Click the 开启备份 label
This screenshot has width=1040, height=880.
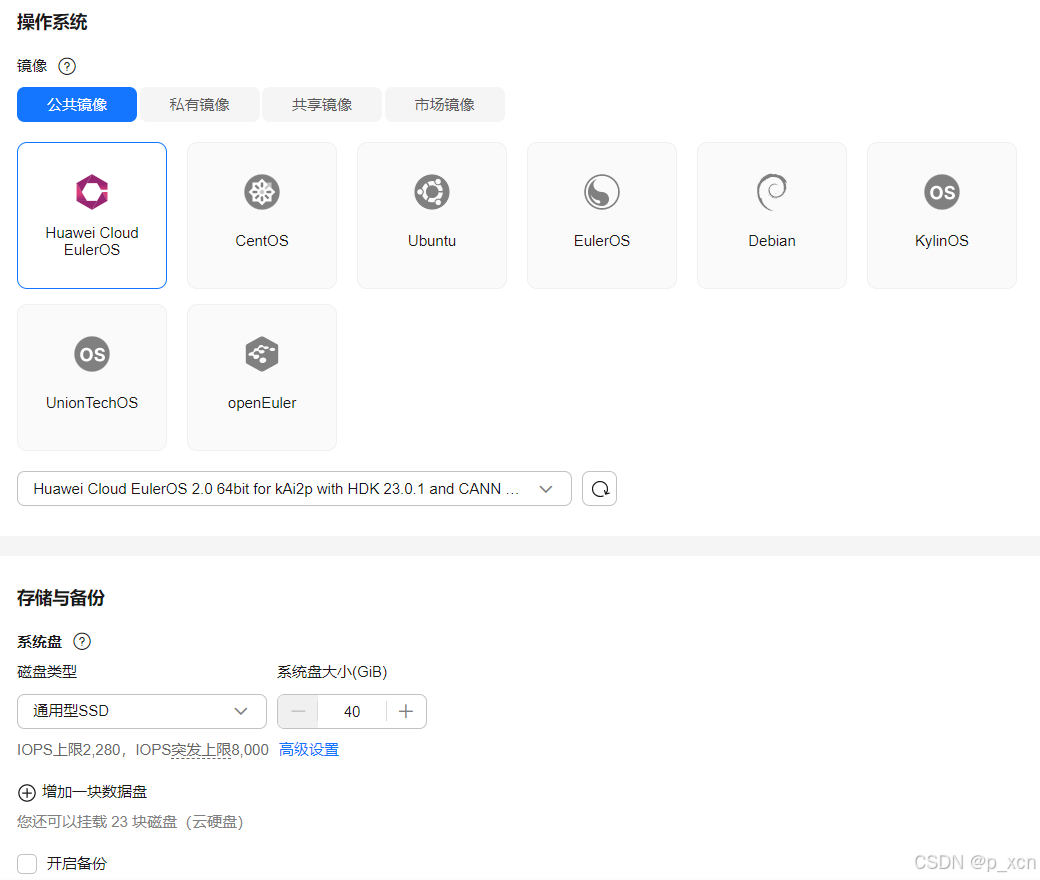77,863
